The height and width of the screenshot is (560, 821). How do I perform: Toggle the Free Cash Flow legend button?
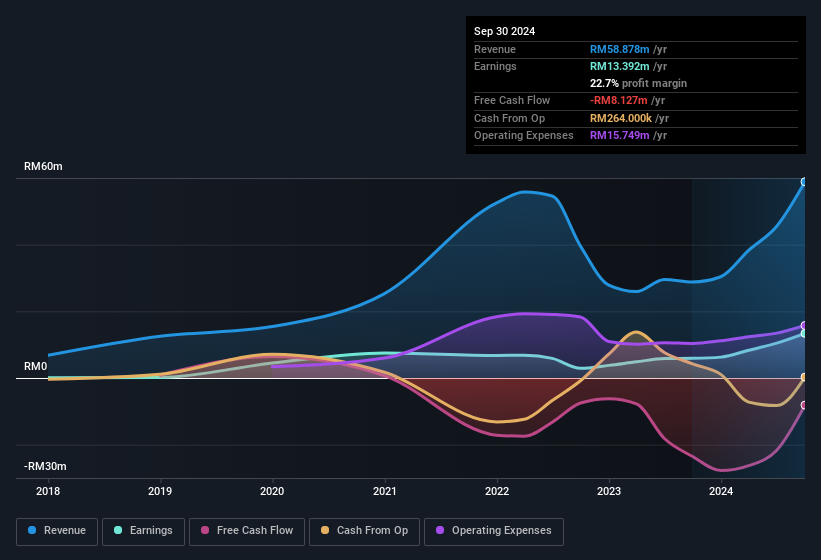click(247, 531)
